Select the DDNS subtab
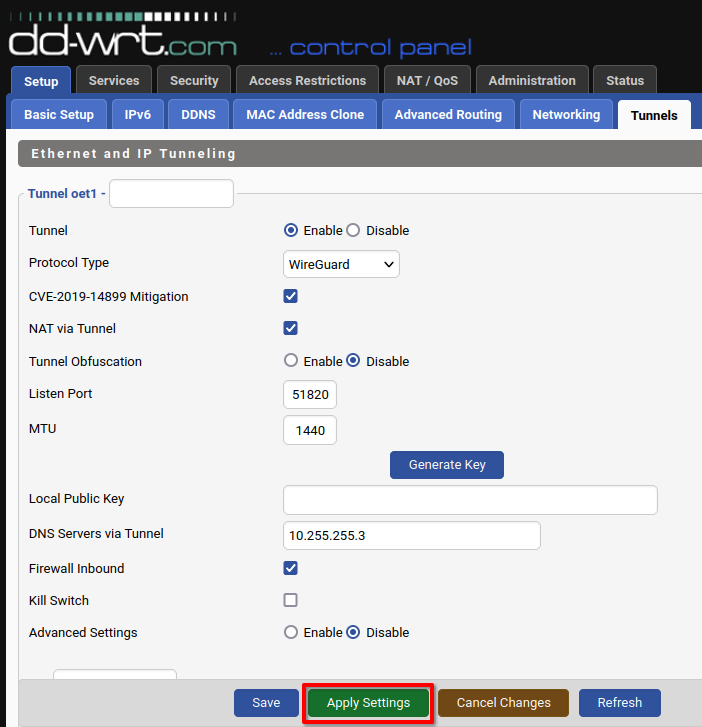 point(198,115)
